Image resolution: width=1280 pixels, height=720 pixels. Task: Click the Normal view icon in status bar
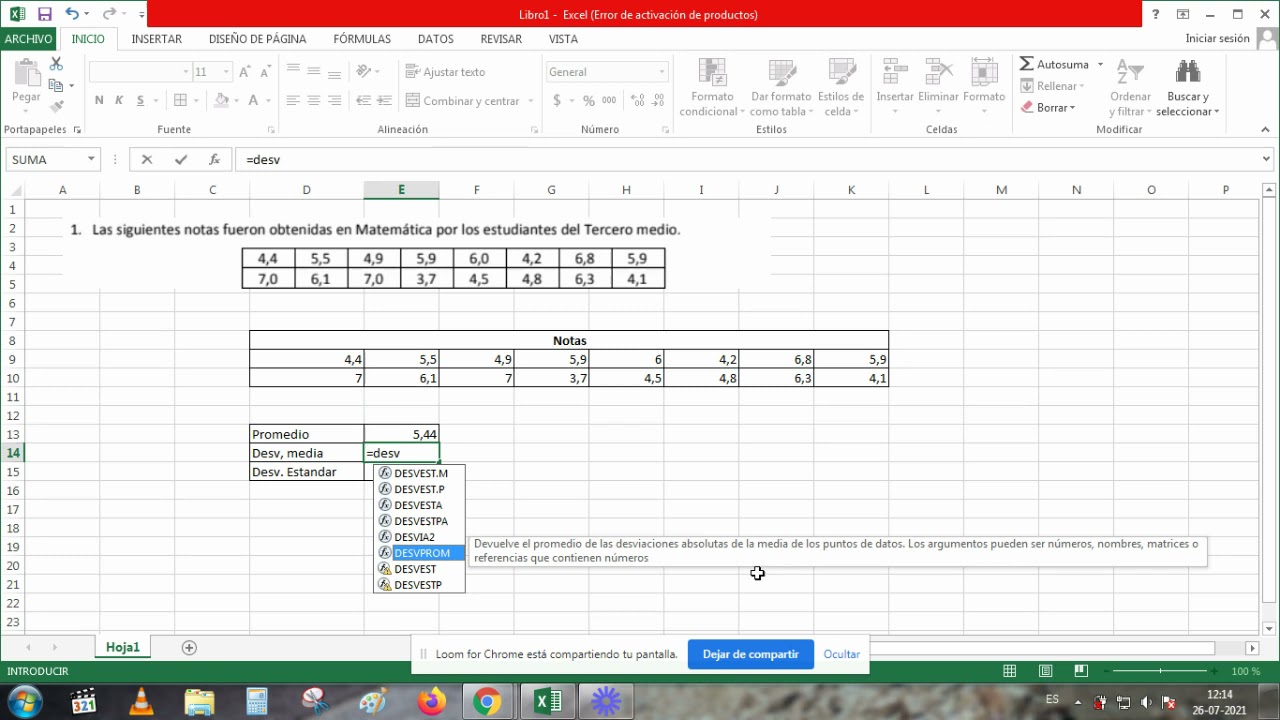1010,671
